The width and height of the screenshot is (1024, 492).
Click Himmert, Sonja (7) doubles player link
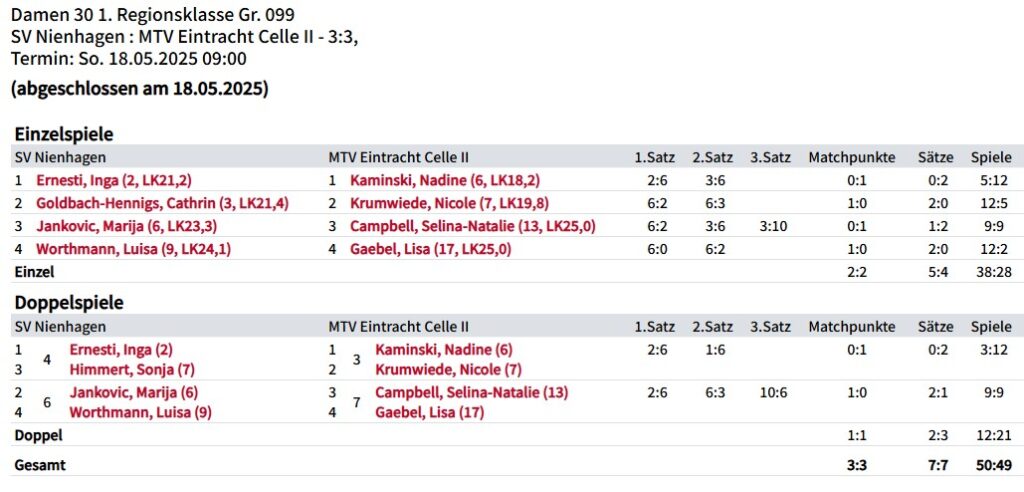(132, 370)
